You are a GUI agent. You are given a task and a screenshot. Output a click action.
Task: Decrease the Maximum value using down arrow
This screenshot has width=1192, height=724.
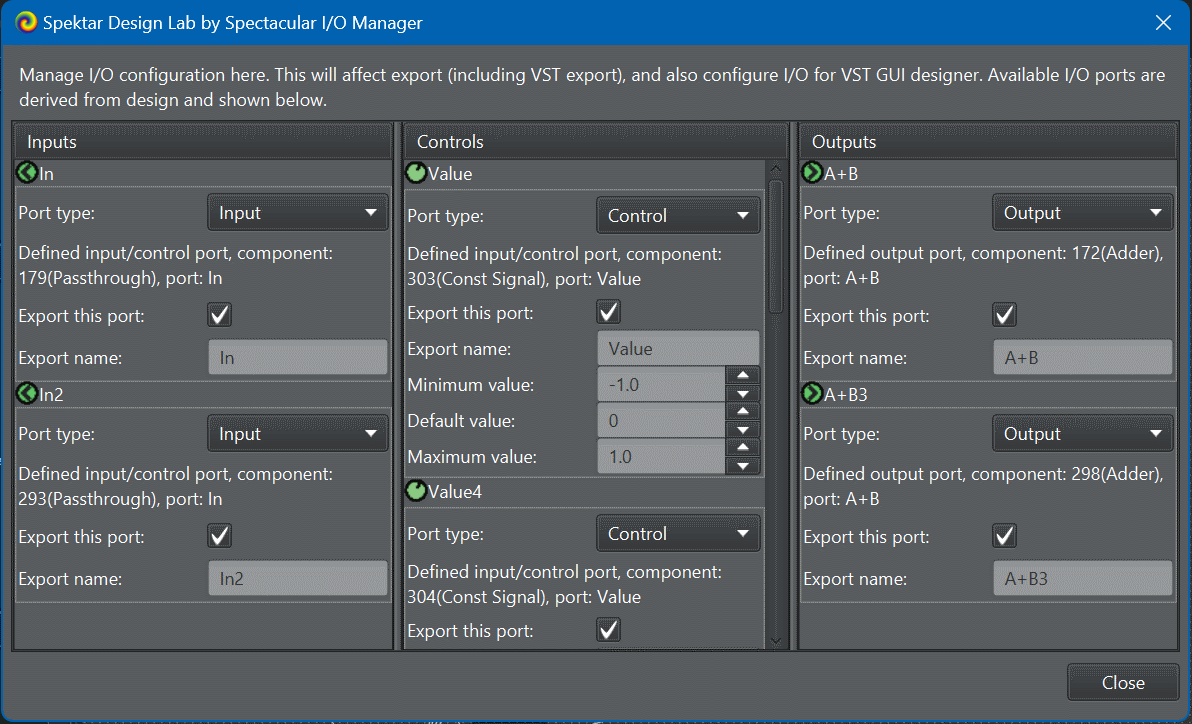(742, 466)
